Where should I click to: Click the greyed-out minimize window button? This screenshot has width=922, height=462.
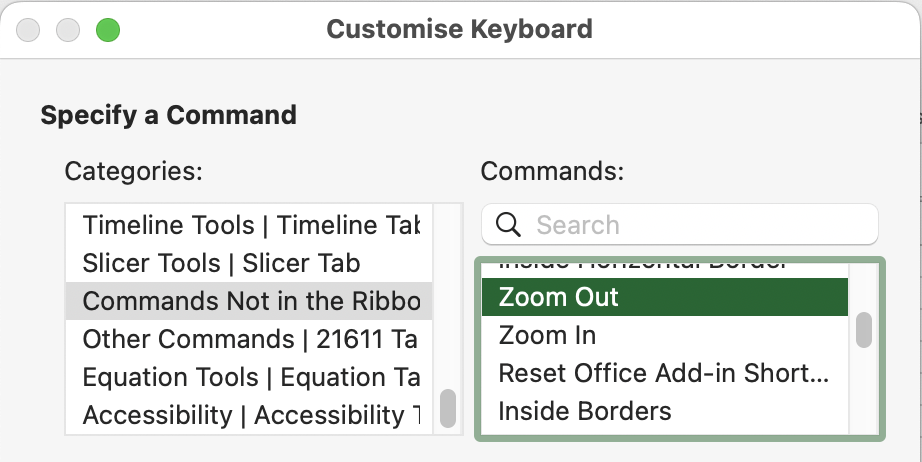tap(68, 30)
